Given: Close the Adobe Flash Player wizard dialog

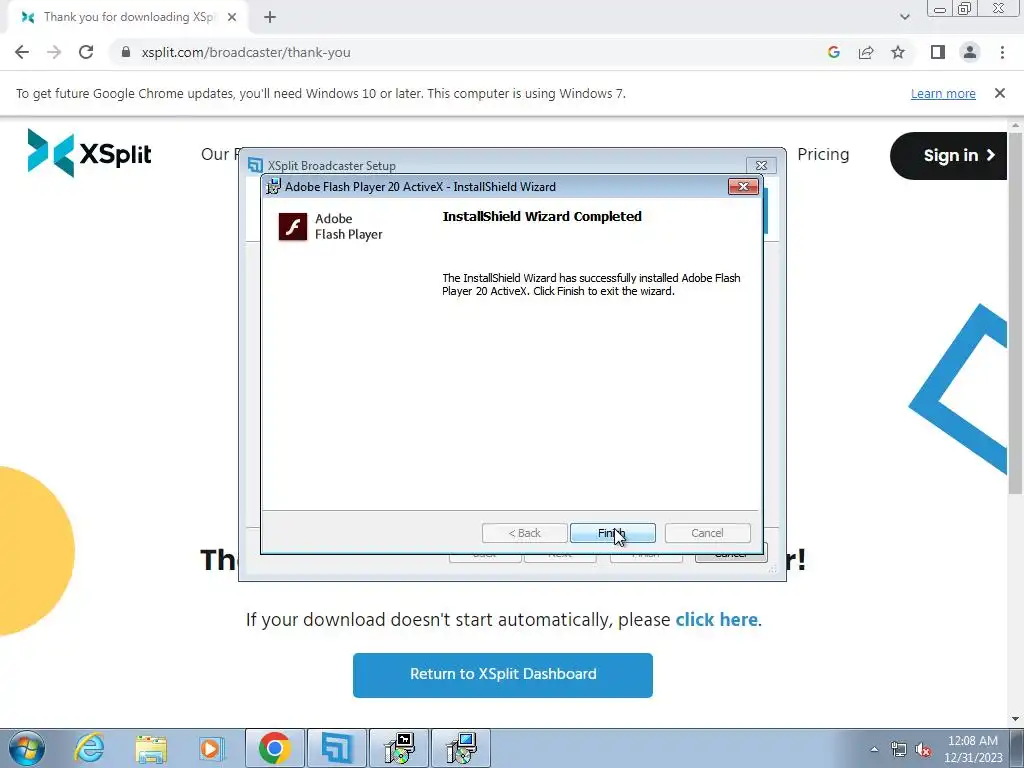Looking at the screenshot, I should 743,187.
